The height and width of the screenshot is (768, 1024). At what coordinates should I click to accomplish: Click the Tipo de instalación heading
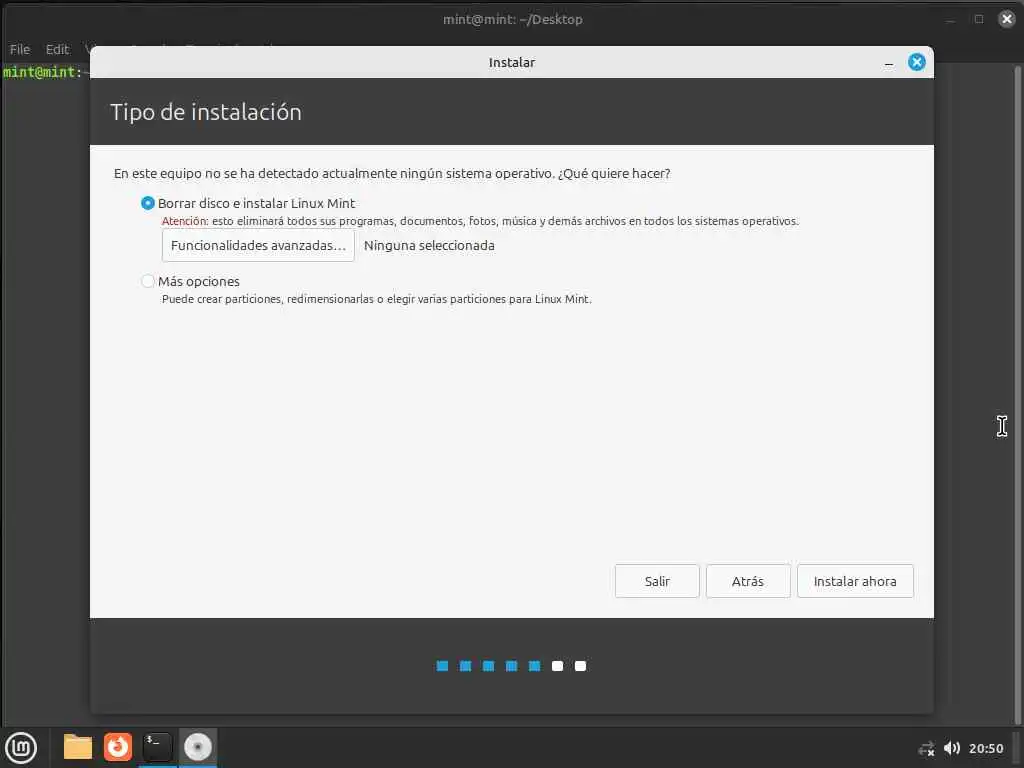pyautogui.click(x=206, y=112)
